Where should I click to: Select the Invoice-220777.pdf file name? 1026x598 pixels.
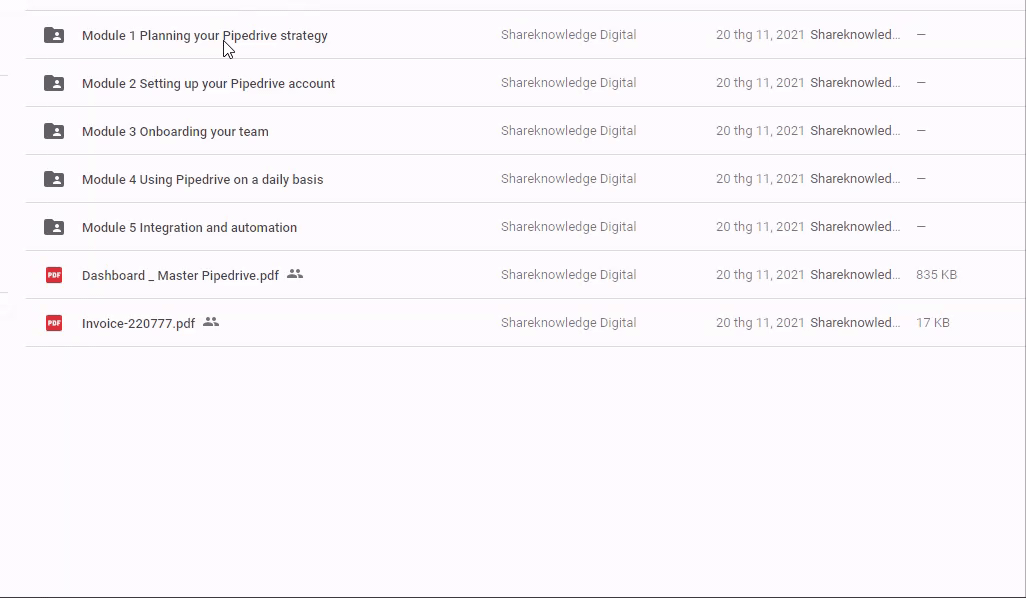138,324
